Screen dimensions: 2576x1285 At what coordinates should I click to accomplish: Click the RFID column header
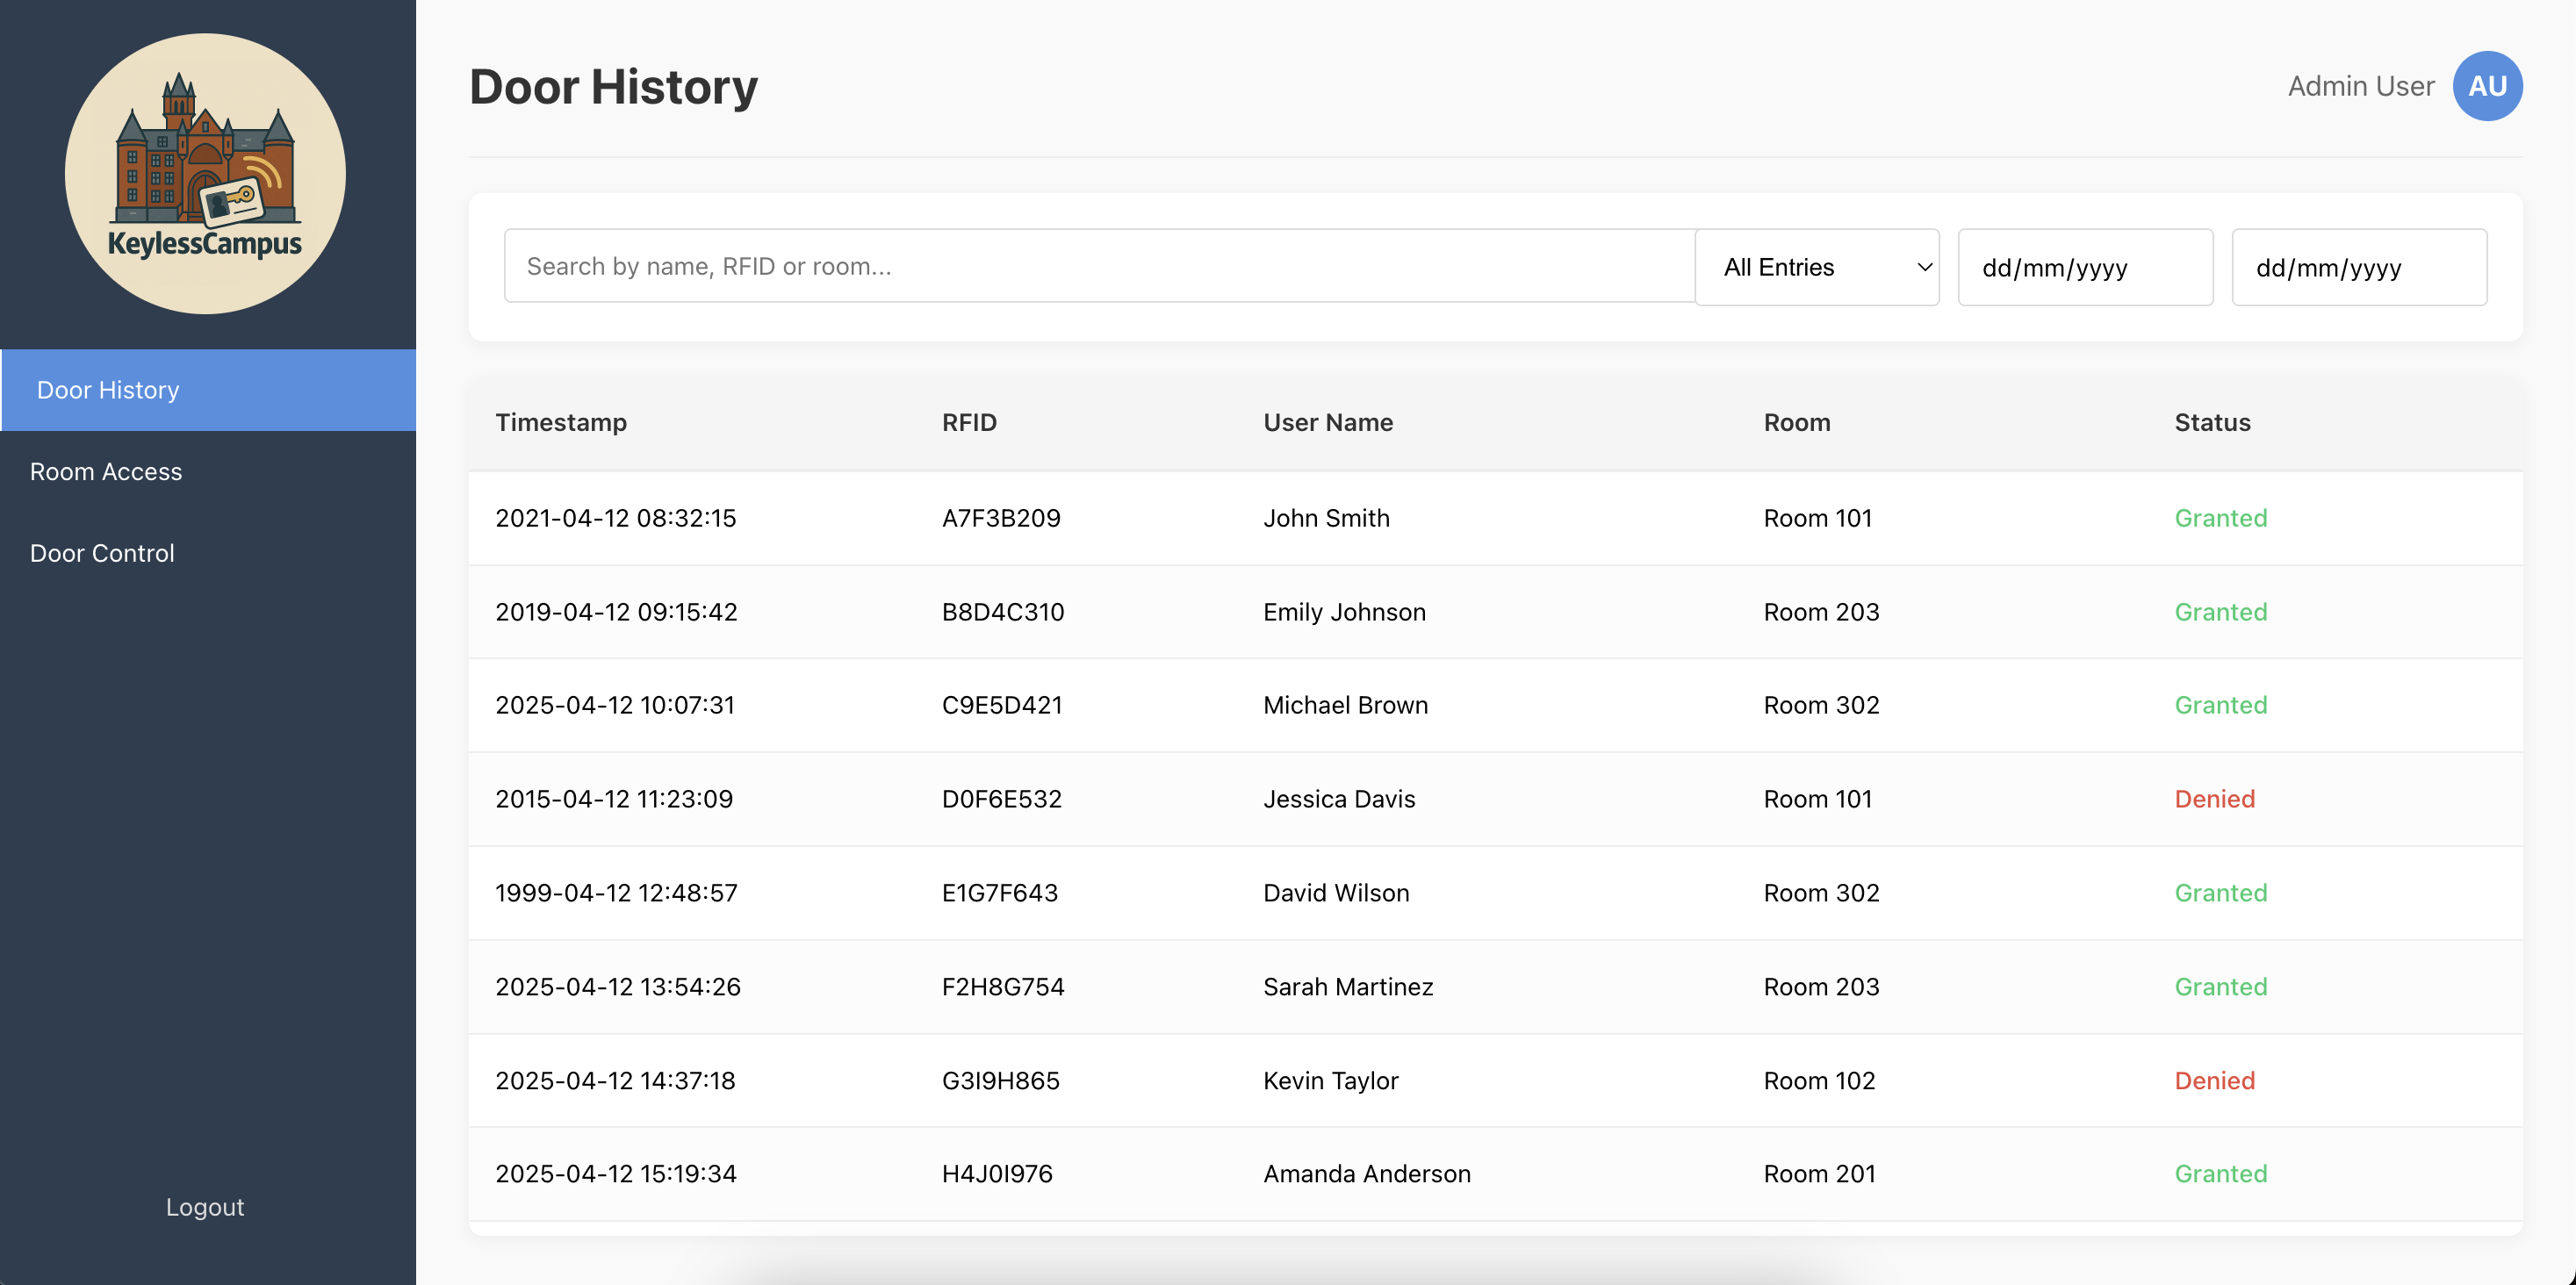pos(969,422)
